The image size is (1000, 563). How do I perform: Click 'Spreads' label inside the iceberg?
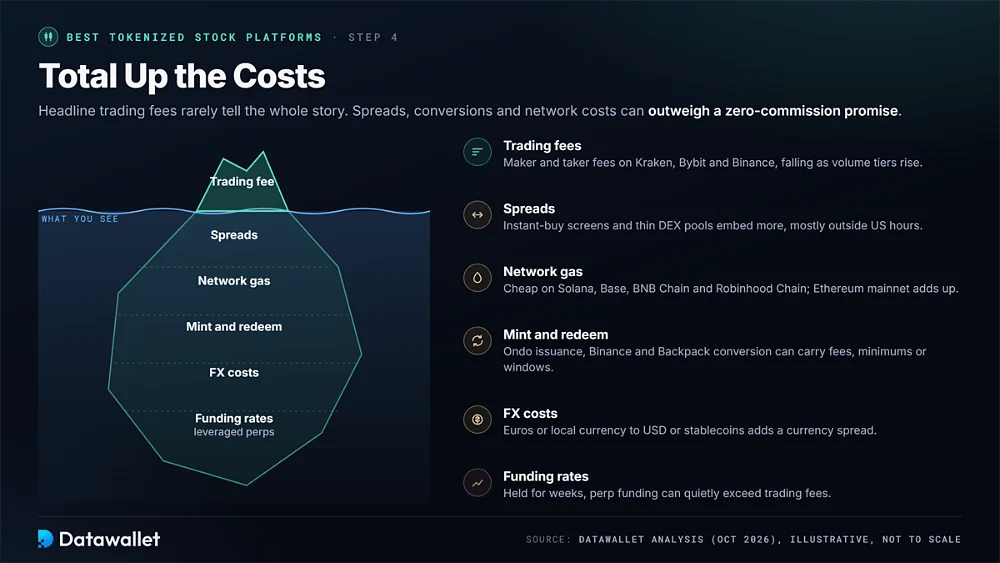[x=234, y=235]
